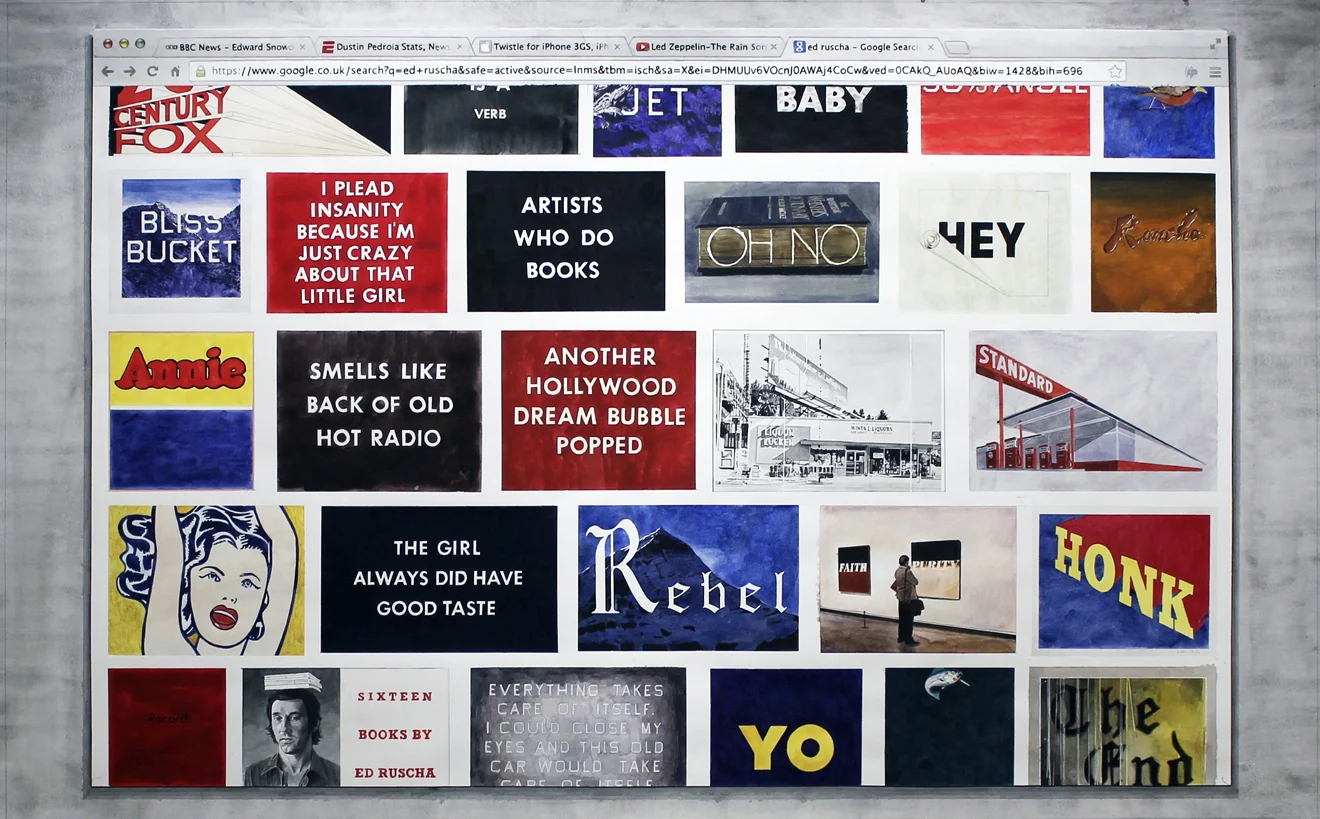Go back with the browser back arrow
Image resolution: width=1320 pixels, height=819 pixels.
(x=108, y=71)
